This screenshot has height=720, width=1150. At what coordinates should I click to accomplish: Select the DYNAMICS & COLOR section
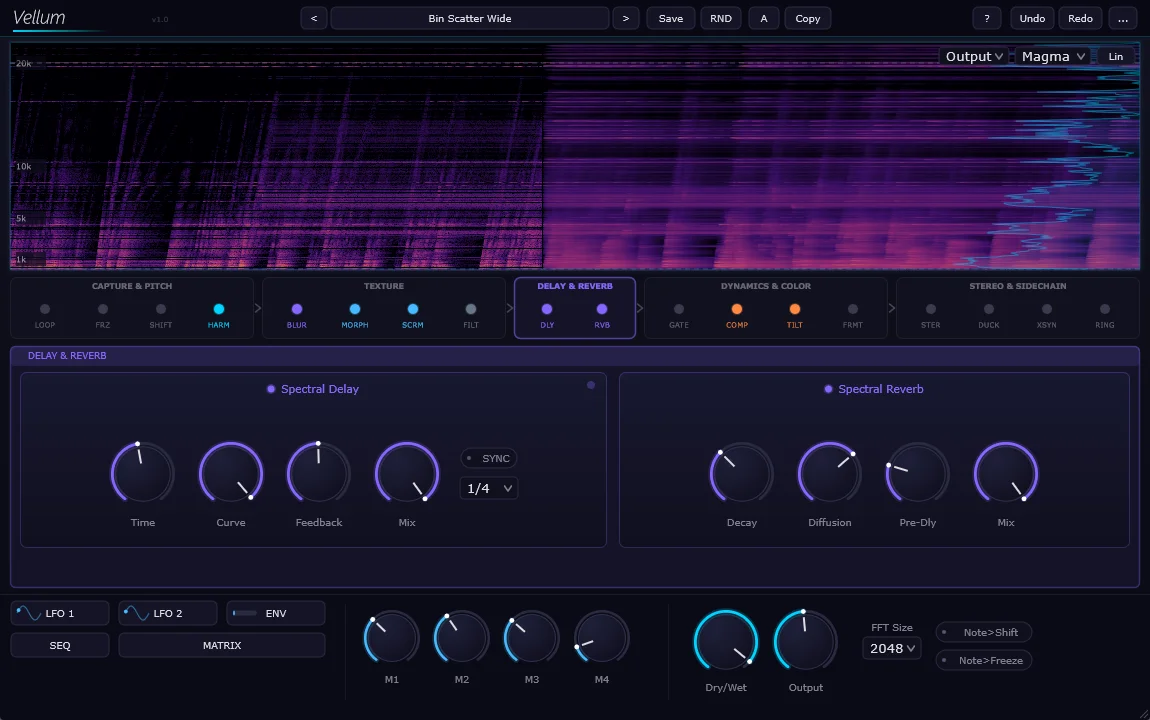coord(766,286)
